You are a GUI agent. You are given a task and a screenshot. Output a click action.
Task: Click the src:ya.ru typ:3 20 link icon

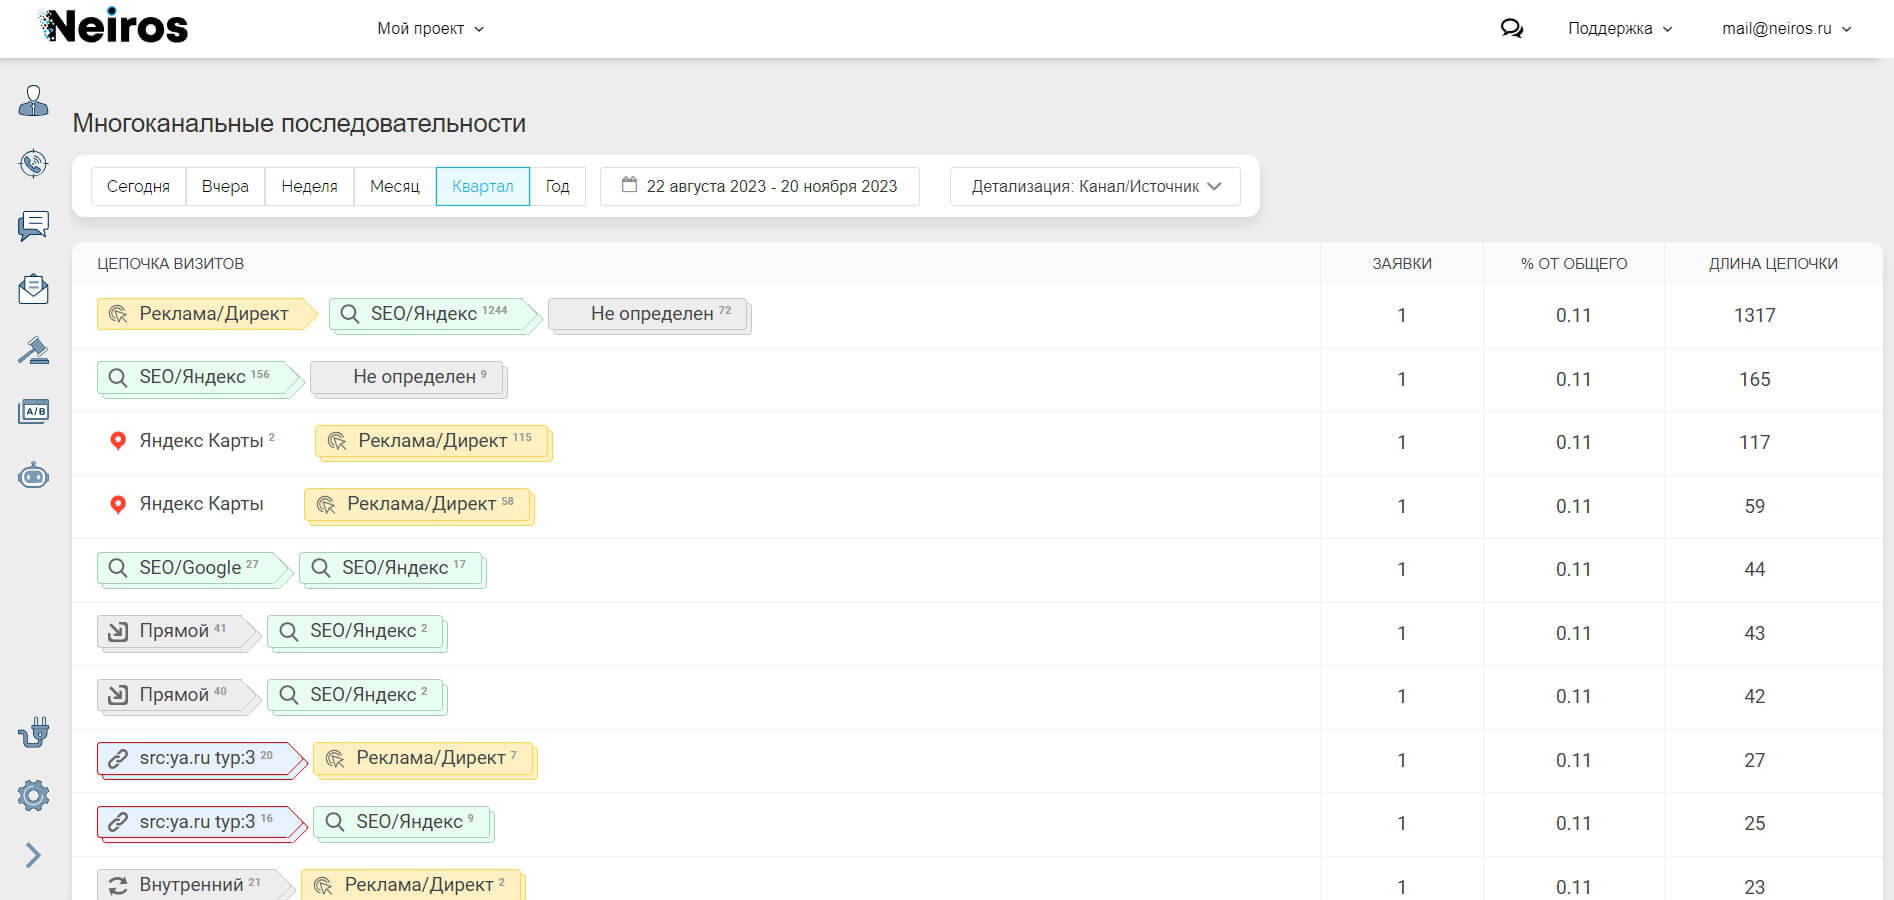click(x=118, y=758)
